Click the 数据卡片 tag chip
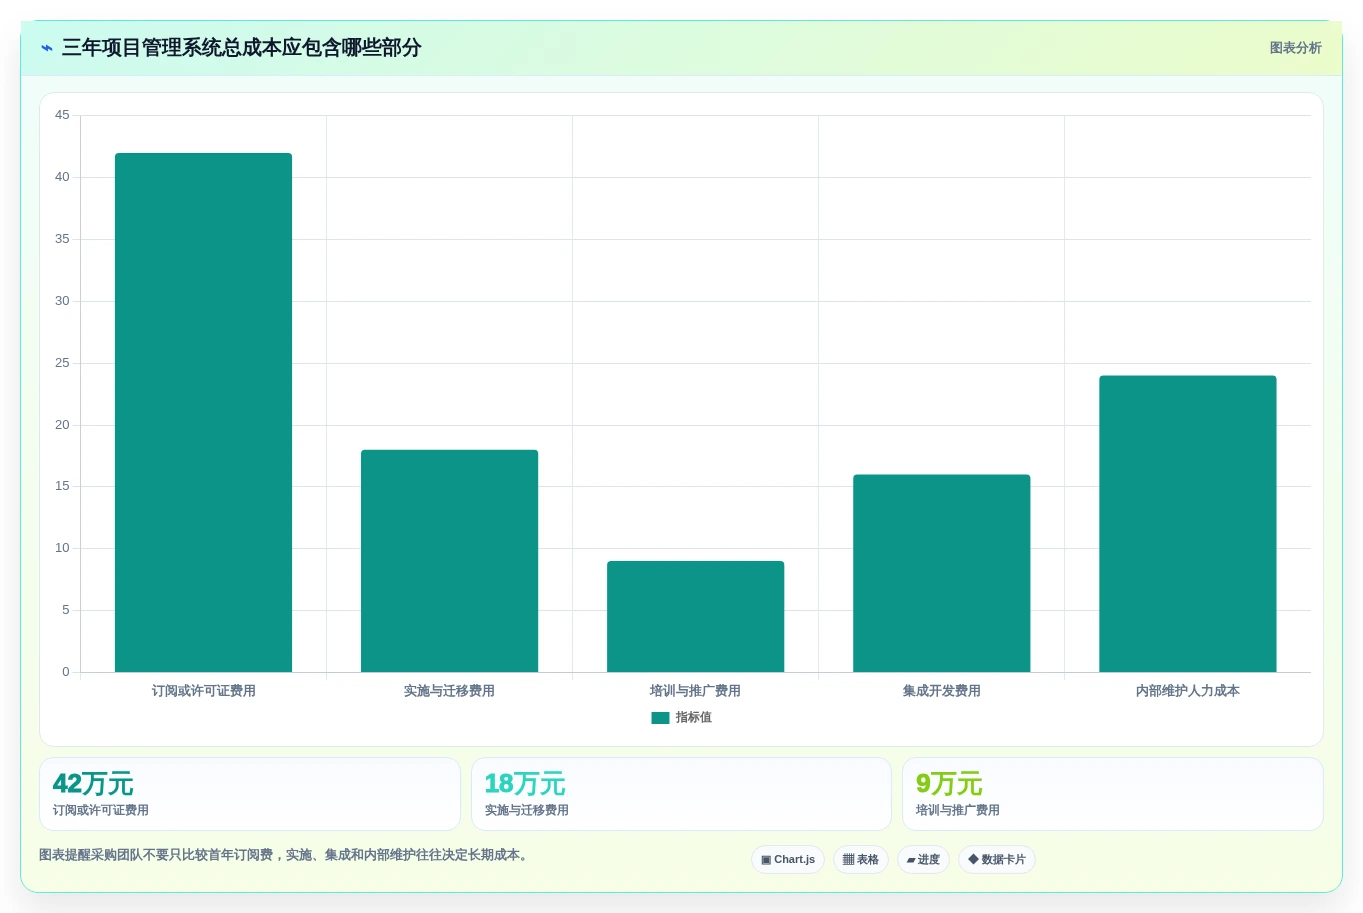The image size is (1363, 913). click(x=997, y=860)
